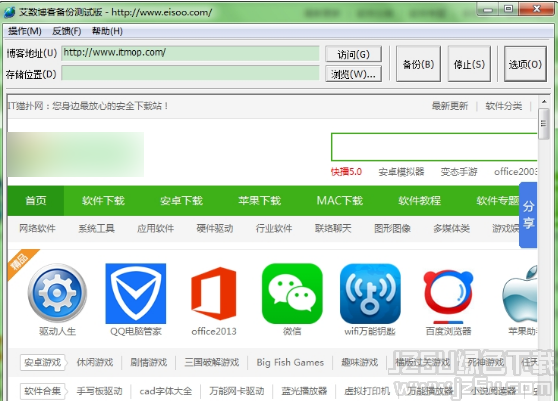
Task: Open the 百度浏览器 icon
Action: (x=448, y=296)
